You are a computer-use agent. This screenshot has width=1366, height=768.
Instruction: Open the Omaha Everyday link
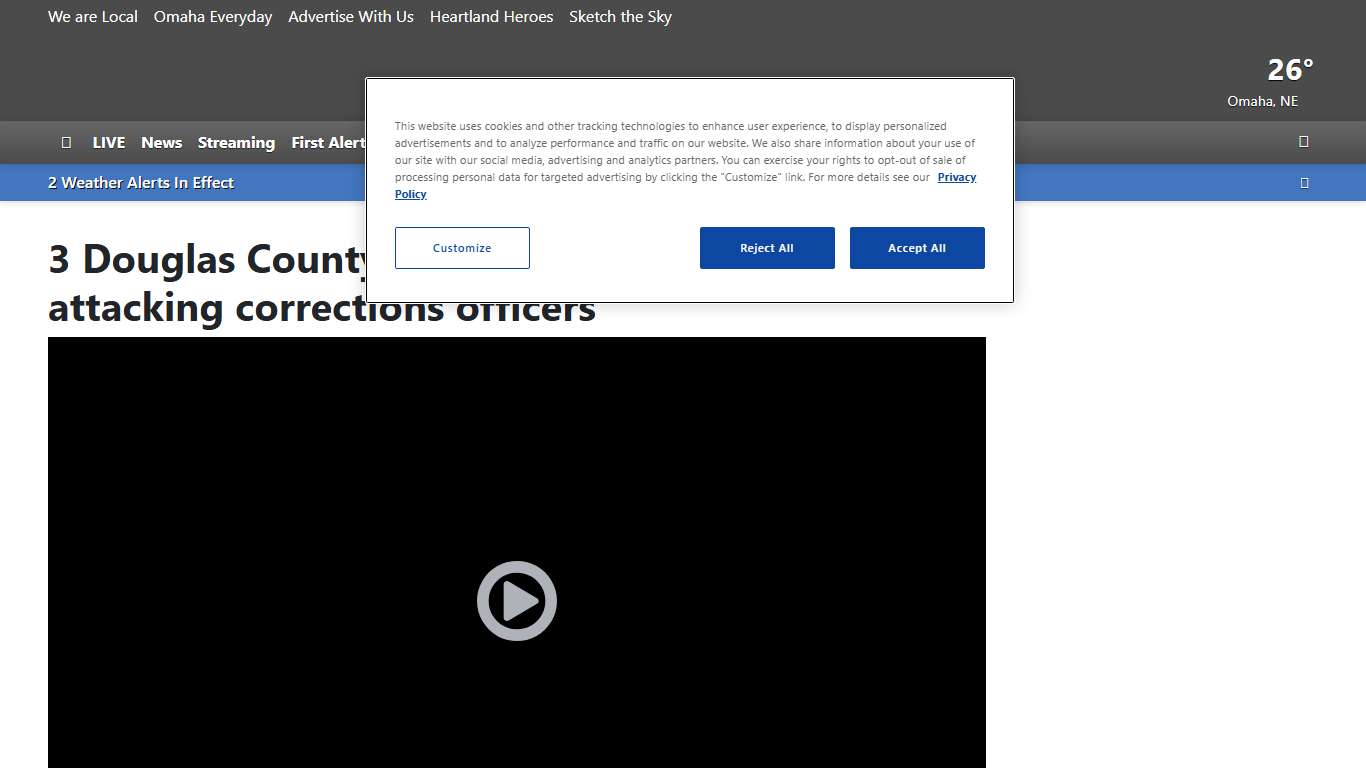coord(213,17)
